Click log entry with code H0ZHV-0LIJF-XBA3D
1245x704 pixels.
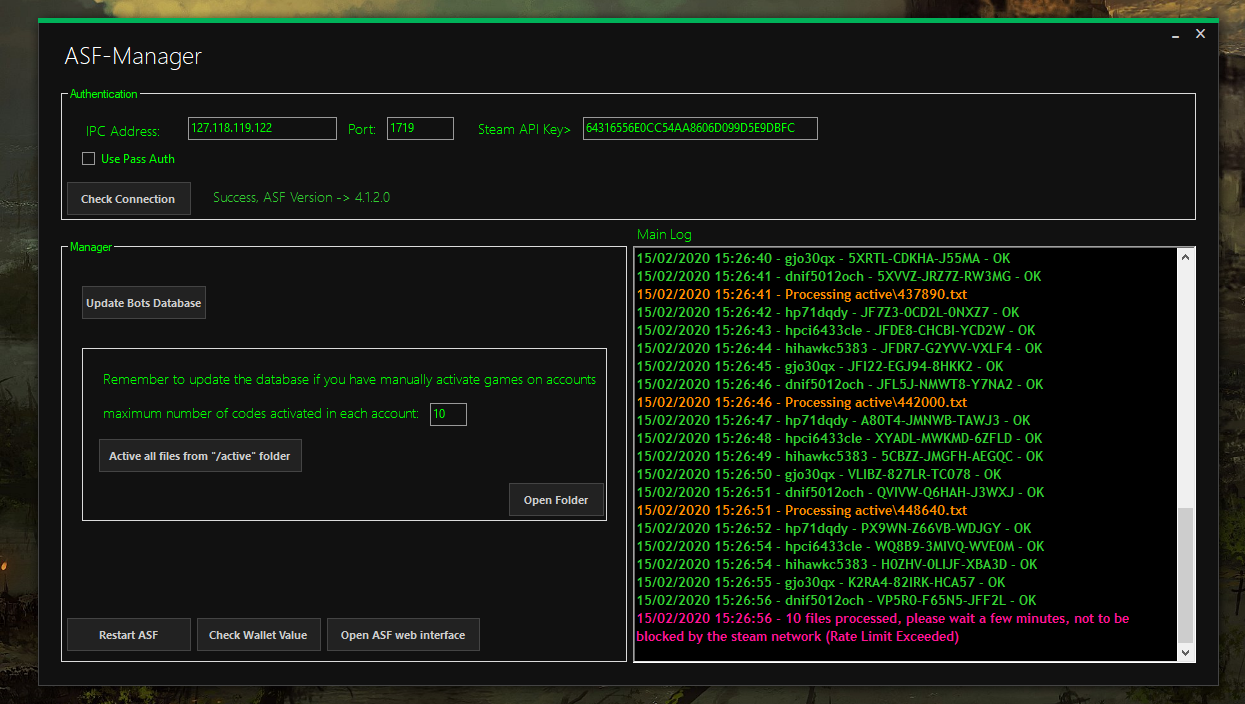pyautogui.click(x=837, y=564)
